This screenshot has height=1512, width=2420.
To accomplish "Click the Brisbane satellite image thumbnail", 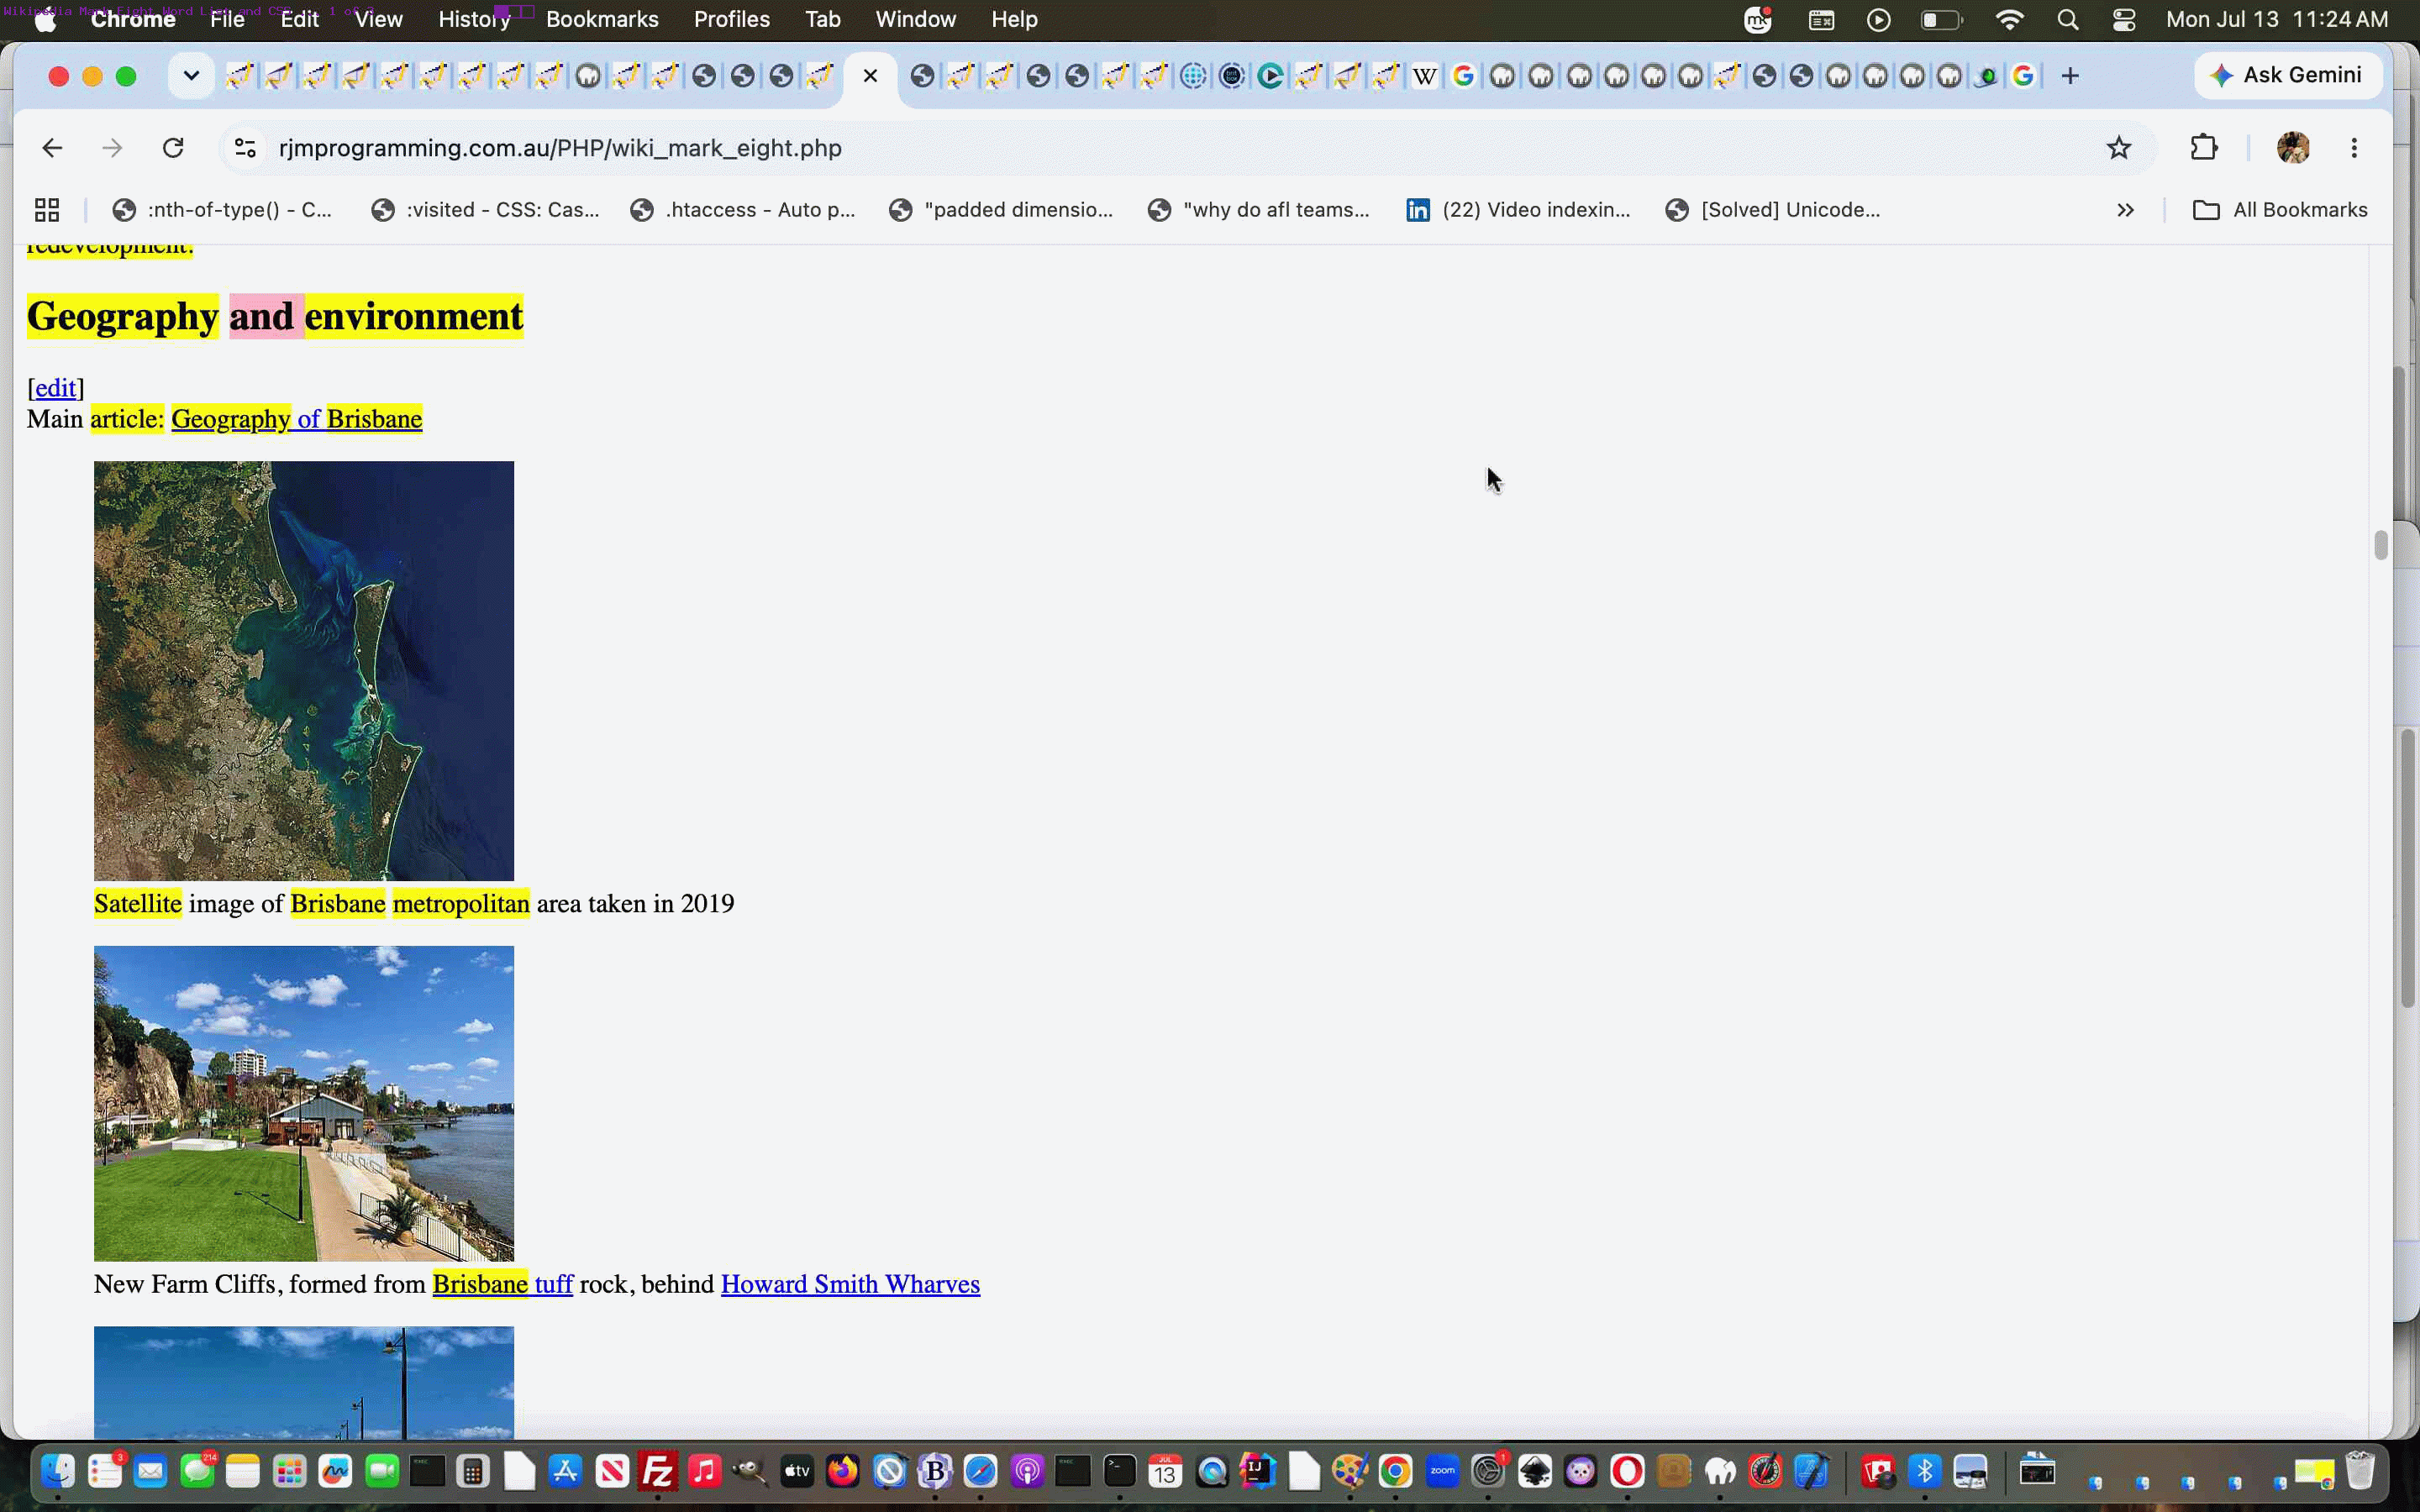I will (304, 671).
